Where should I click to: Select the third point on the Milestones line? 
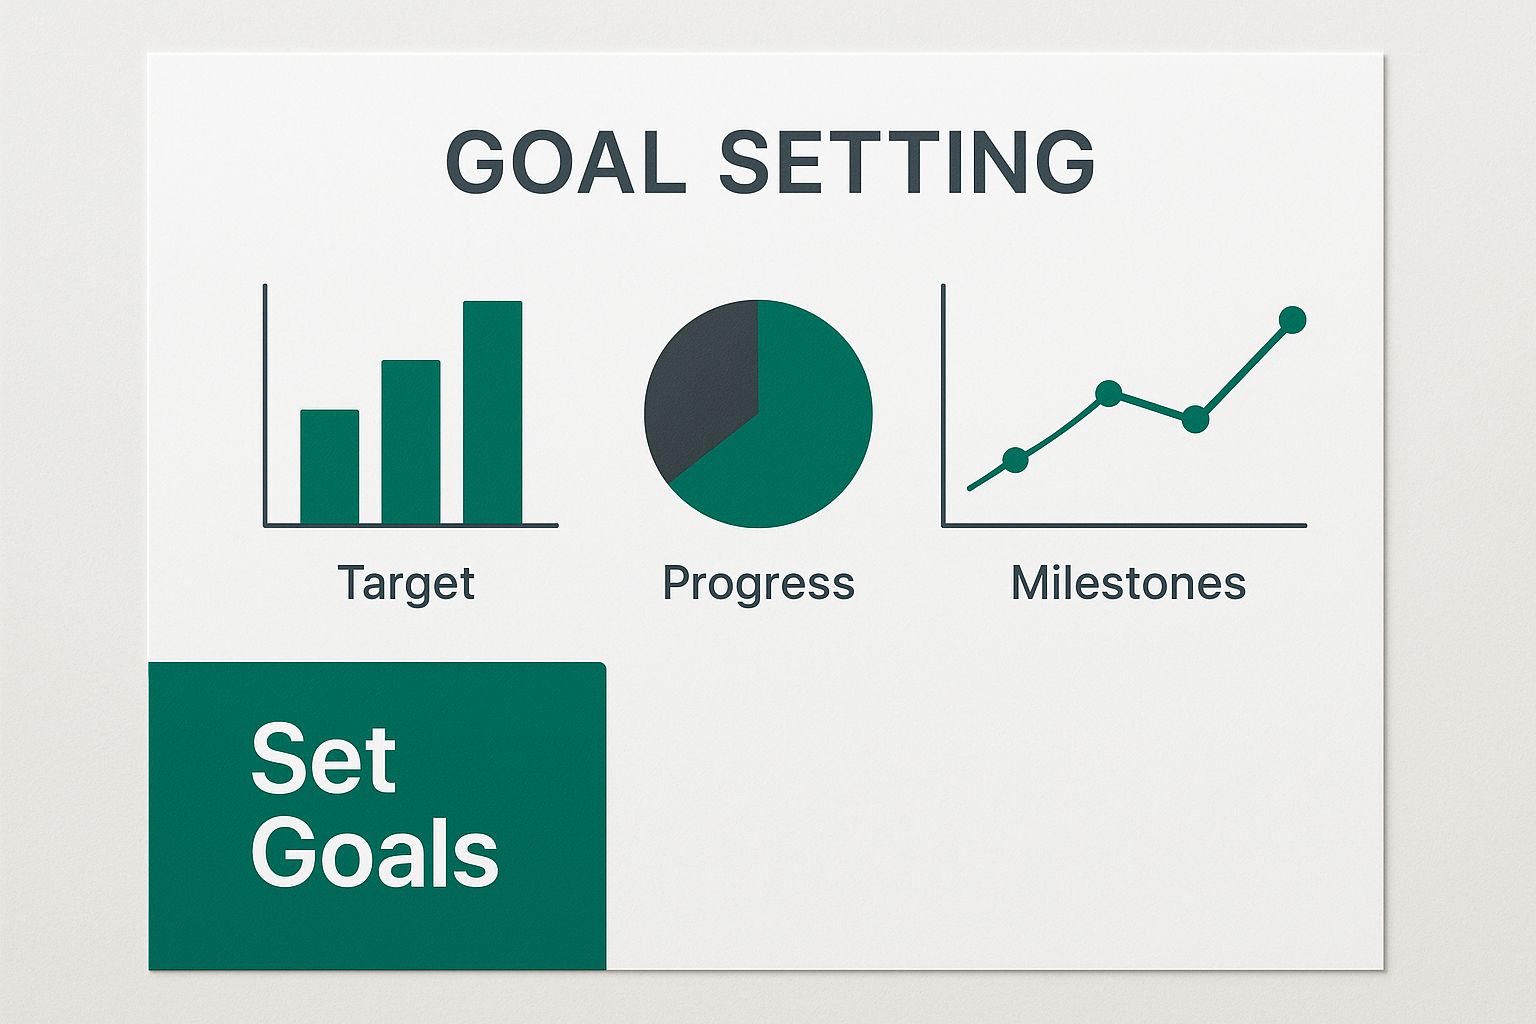click(1195, 419)
